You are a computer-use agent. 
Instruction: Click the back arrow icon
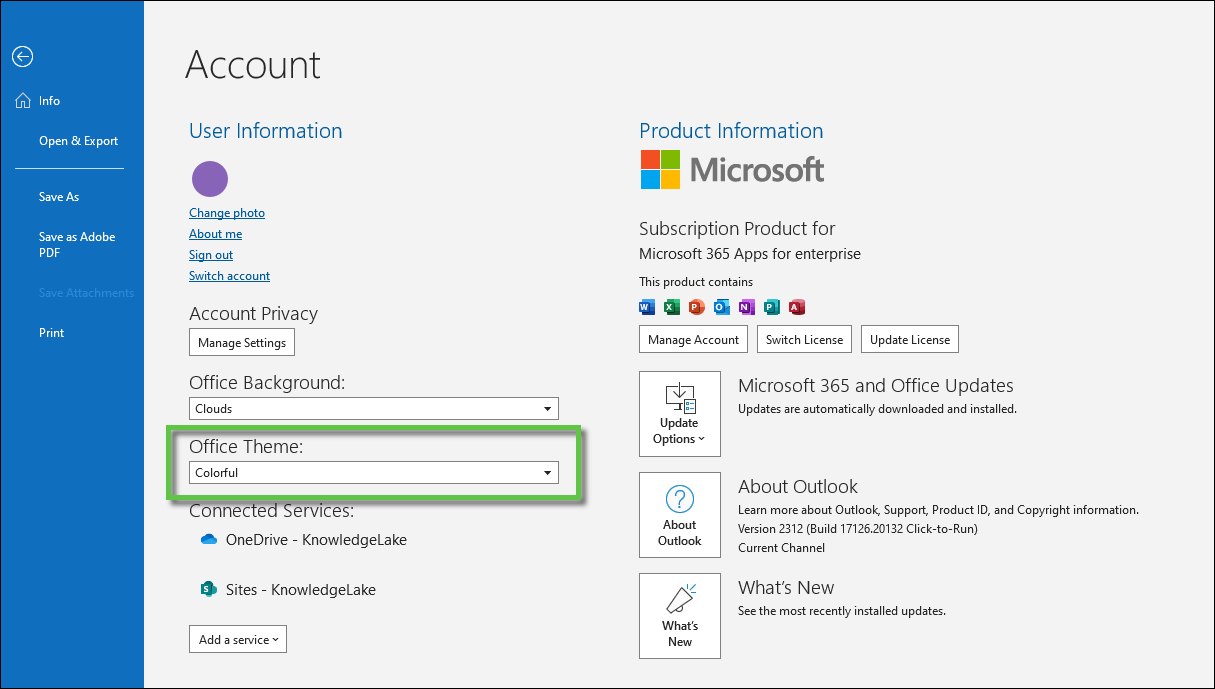click(x=22, y=57)
